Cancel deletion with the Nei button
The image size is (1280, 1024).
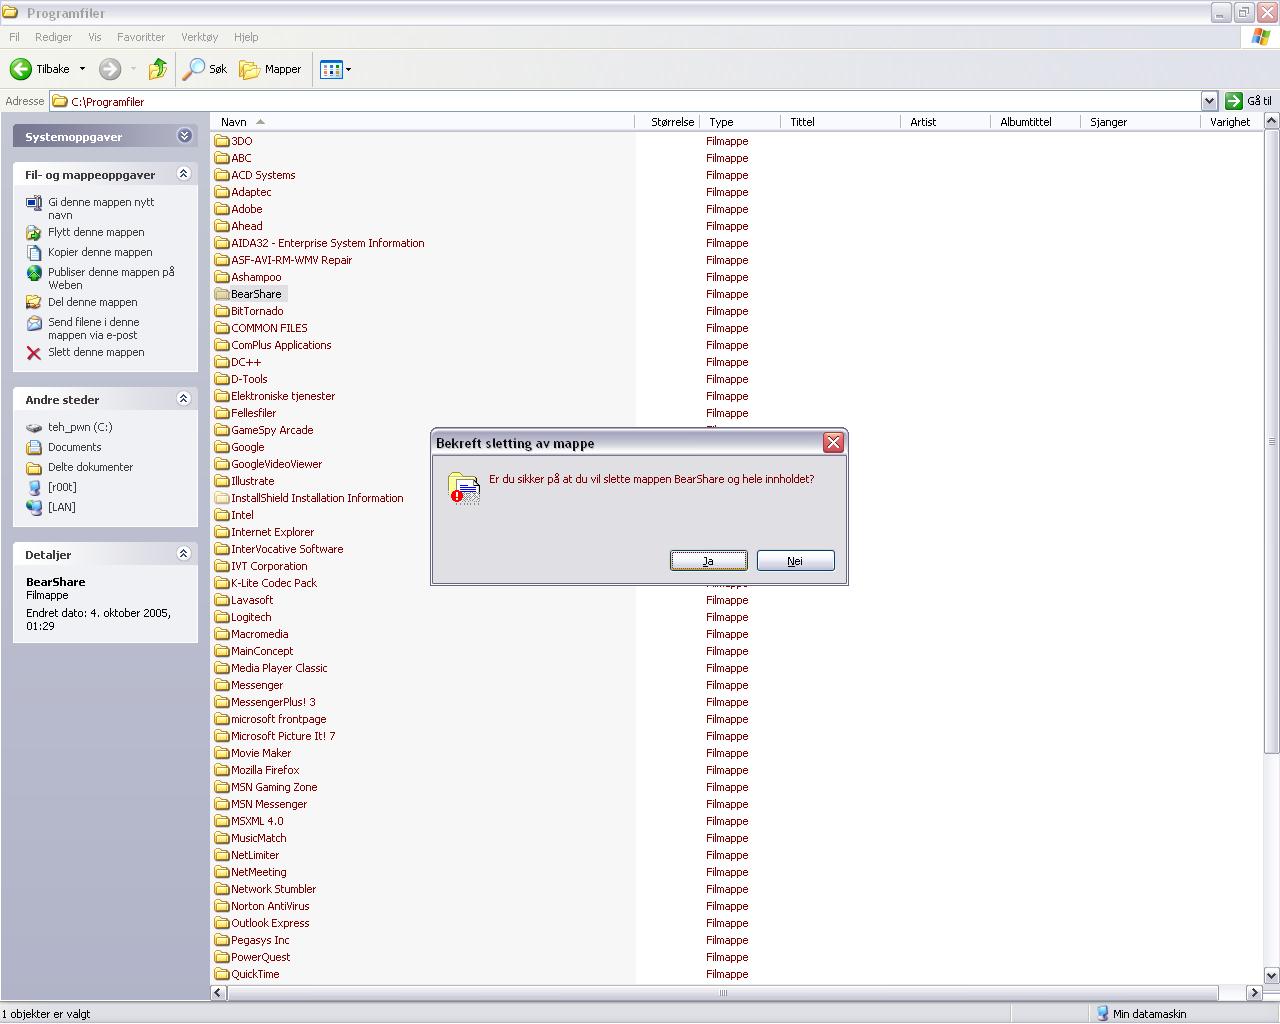coord(795,561)
